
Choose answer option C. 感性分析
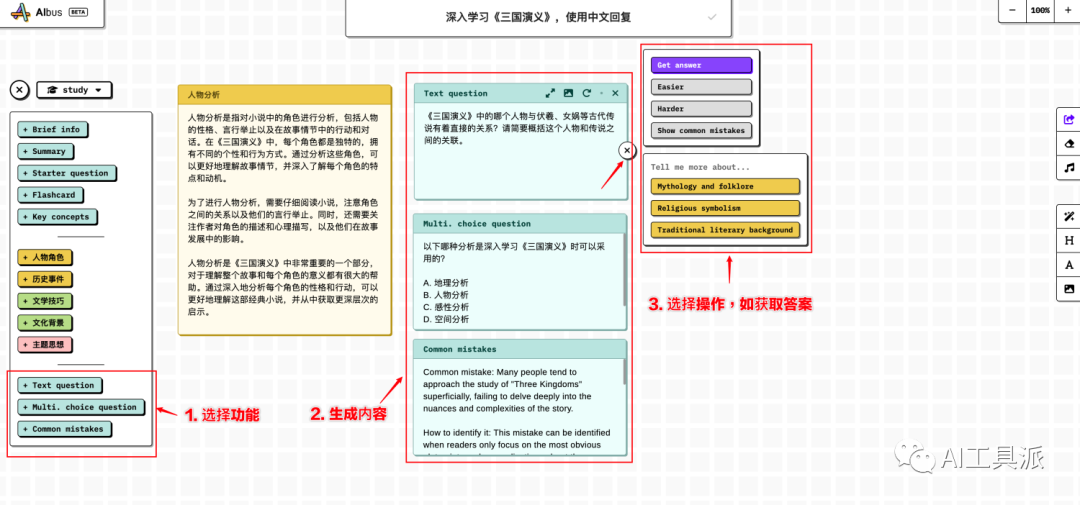446,307
